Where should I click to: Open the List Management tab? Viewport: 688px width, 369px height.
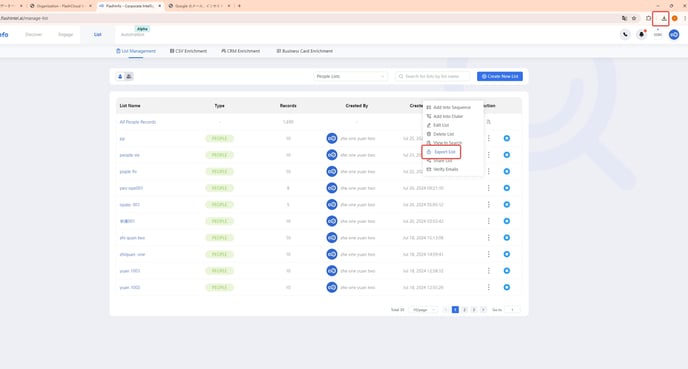point(136,51)
